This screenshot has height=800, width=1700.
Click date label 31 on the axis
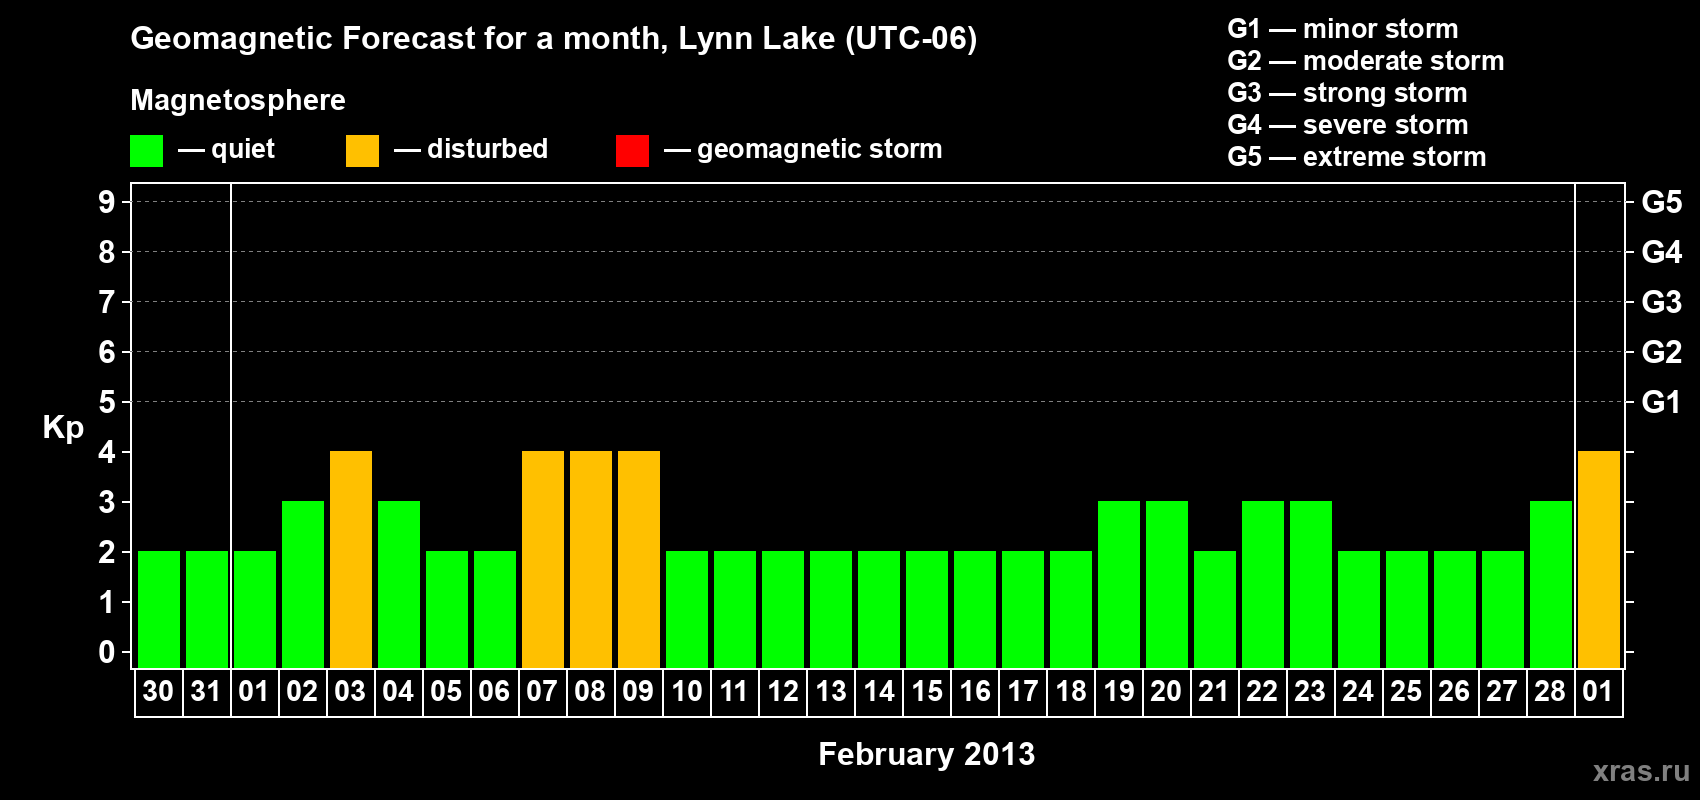(x=206, y=692)
